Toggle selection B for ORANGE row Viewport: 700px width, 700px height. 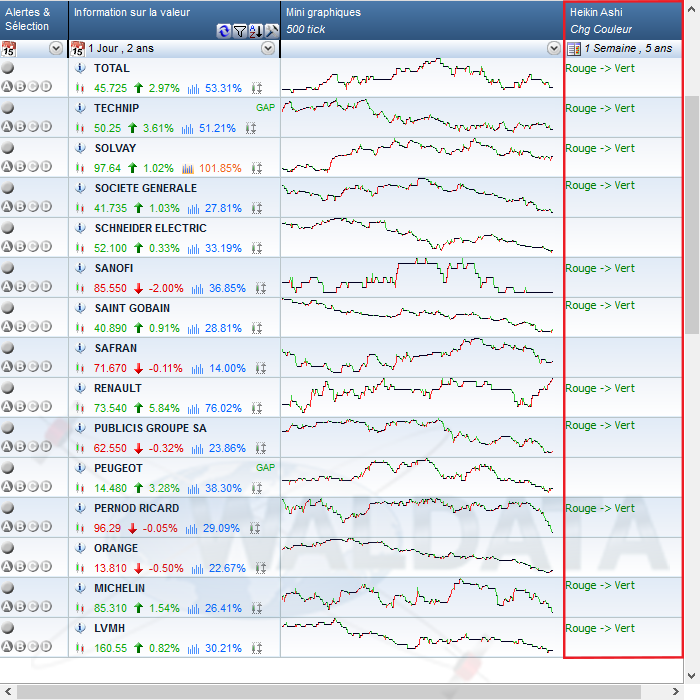click(20, 567)
